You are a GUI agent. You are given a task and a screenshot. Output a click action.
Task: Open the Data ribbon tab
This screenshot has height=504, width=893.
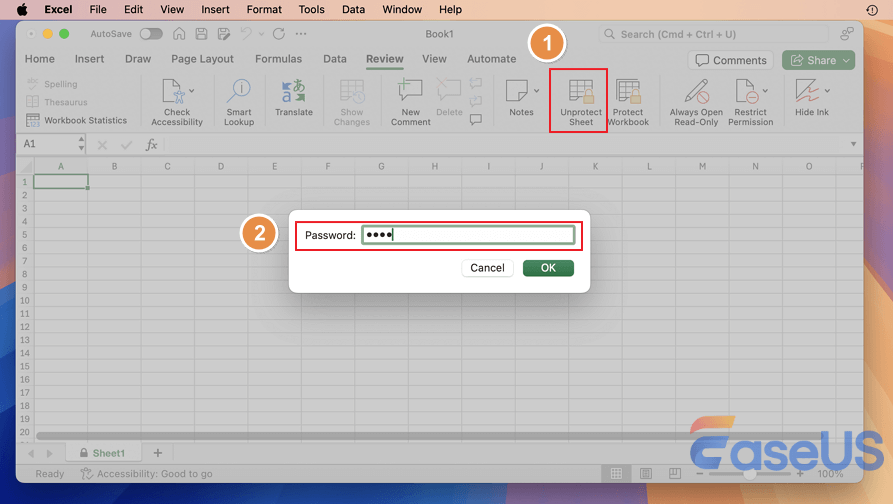click(335, 59)
